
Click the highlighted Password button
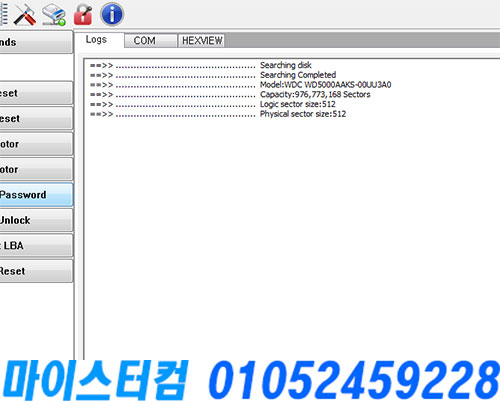[x=36, y=195]
